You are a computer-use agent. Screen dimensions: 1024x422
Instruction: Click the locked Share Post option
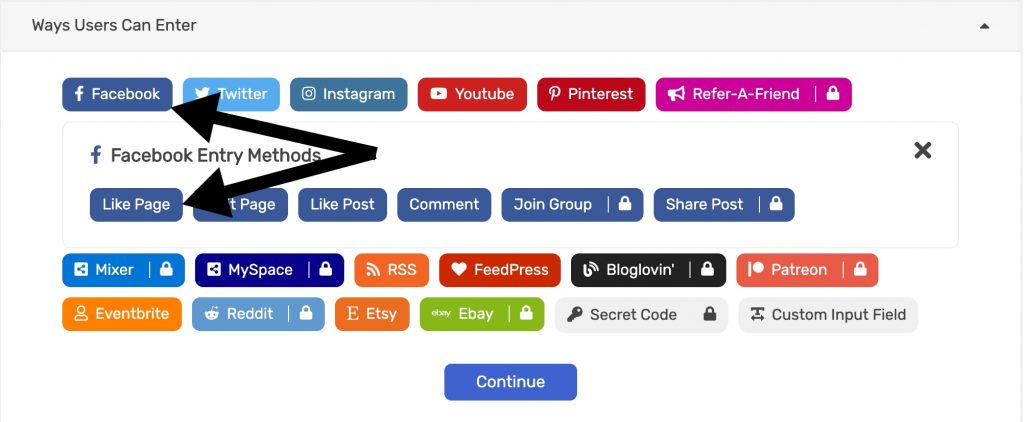[724, 204]
